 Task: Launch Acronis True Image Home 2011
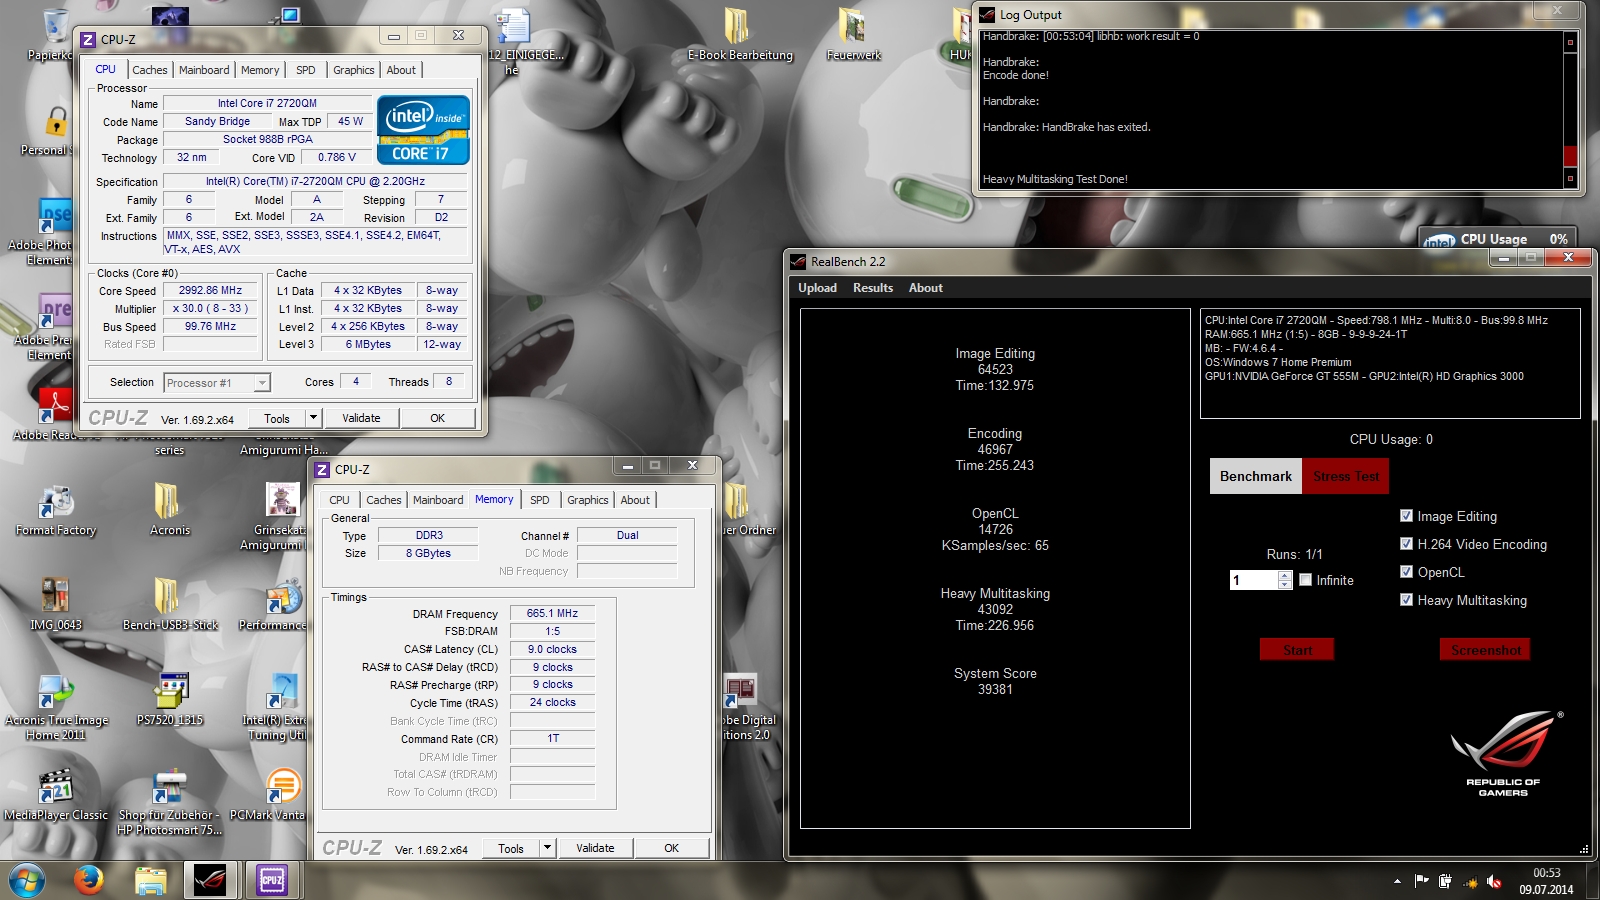click(x=56, y=705)
